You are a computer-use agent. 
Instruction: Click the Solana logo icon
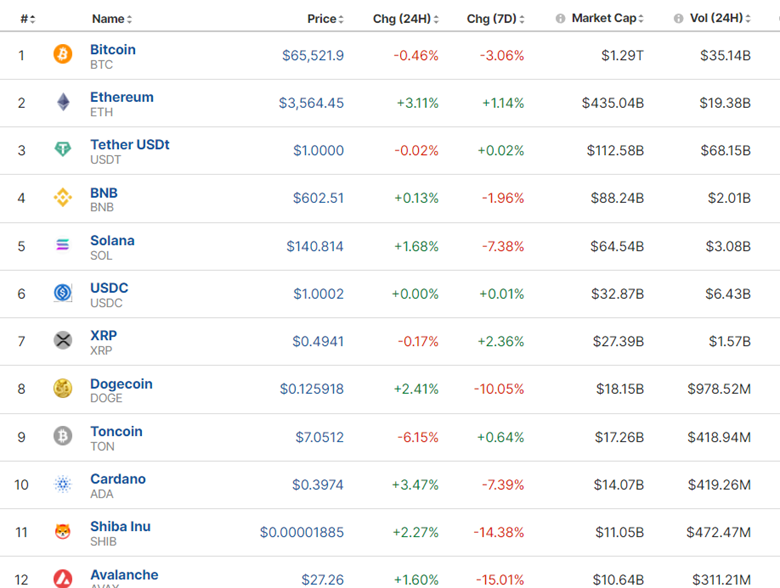pos(63,245)
